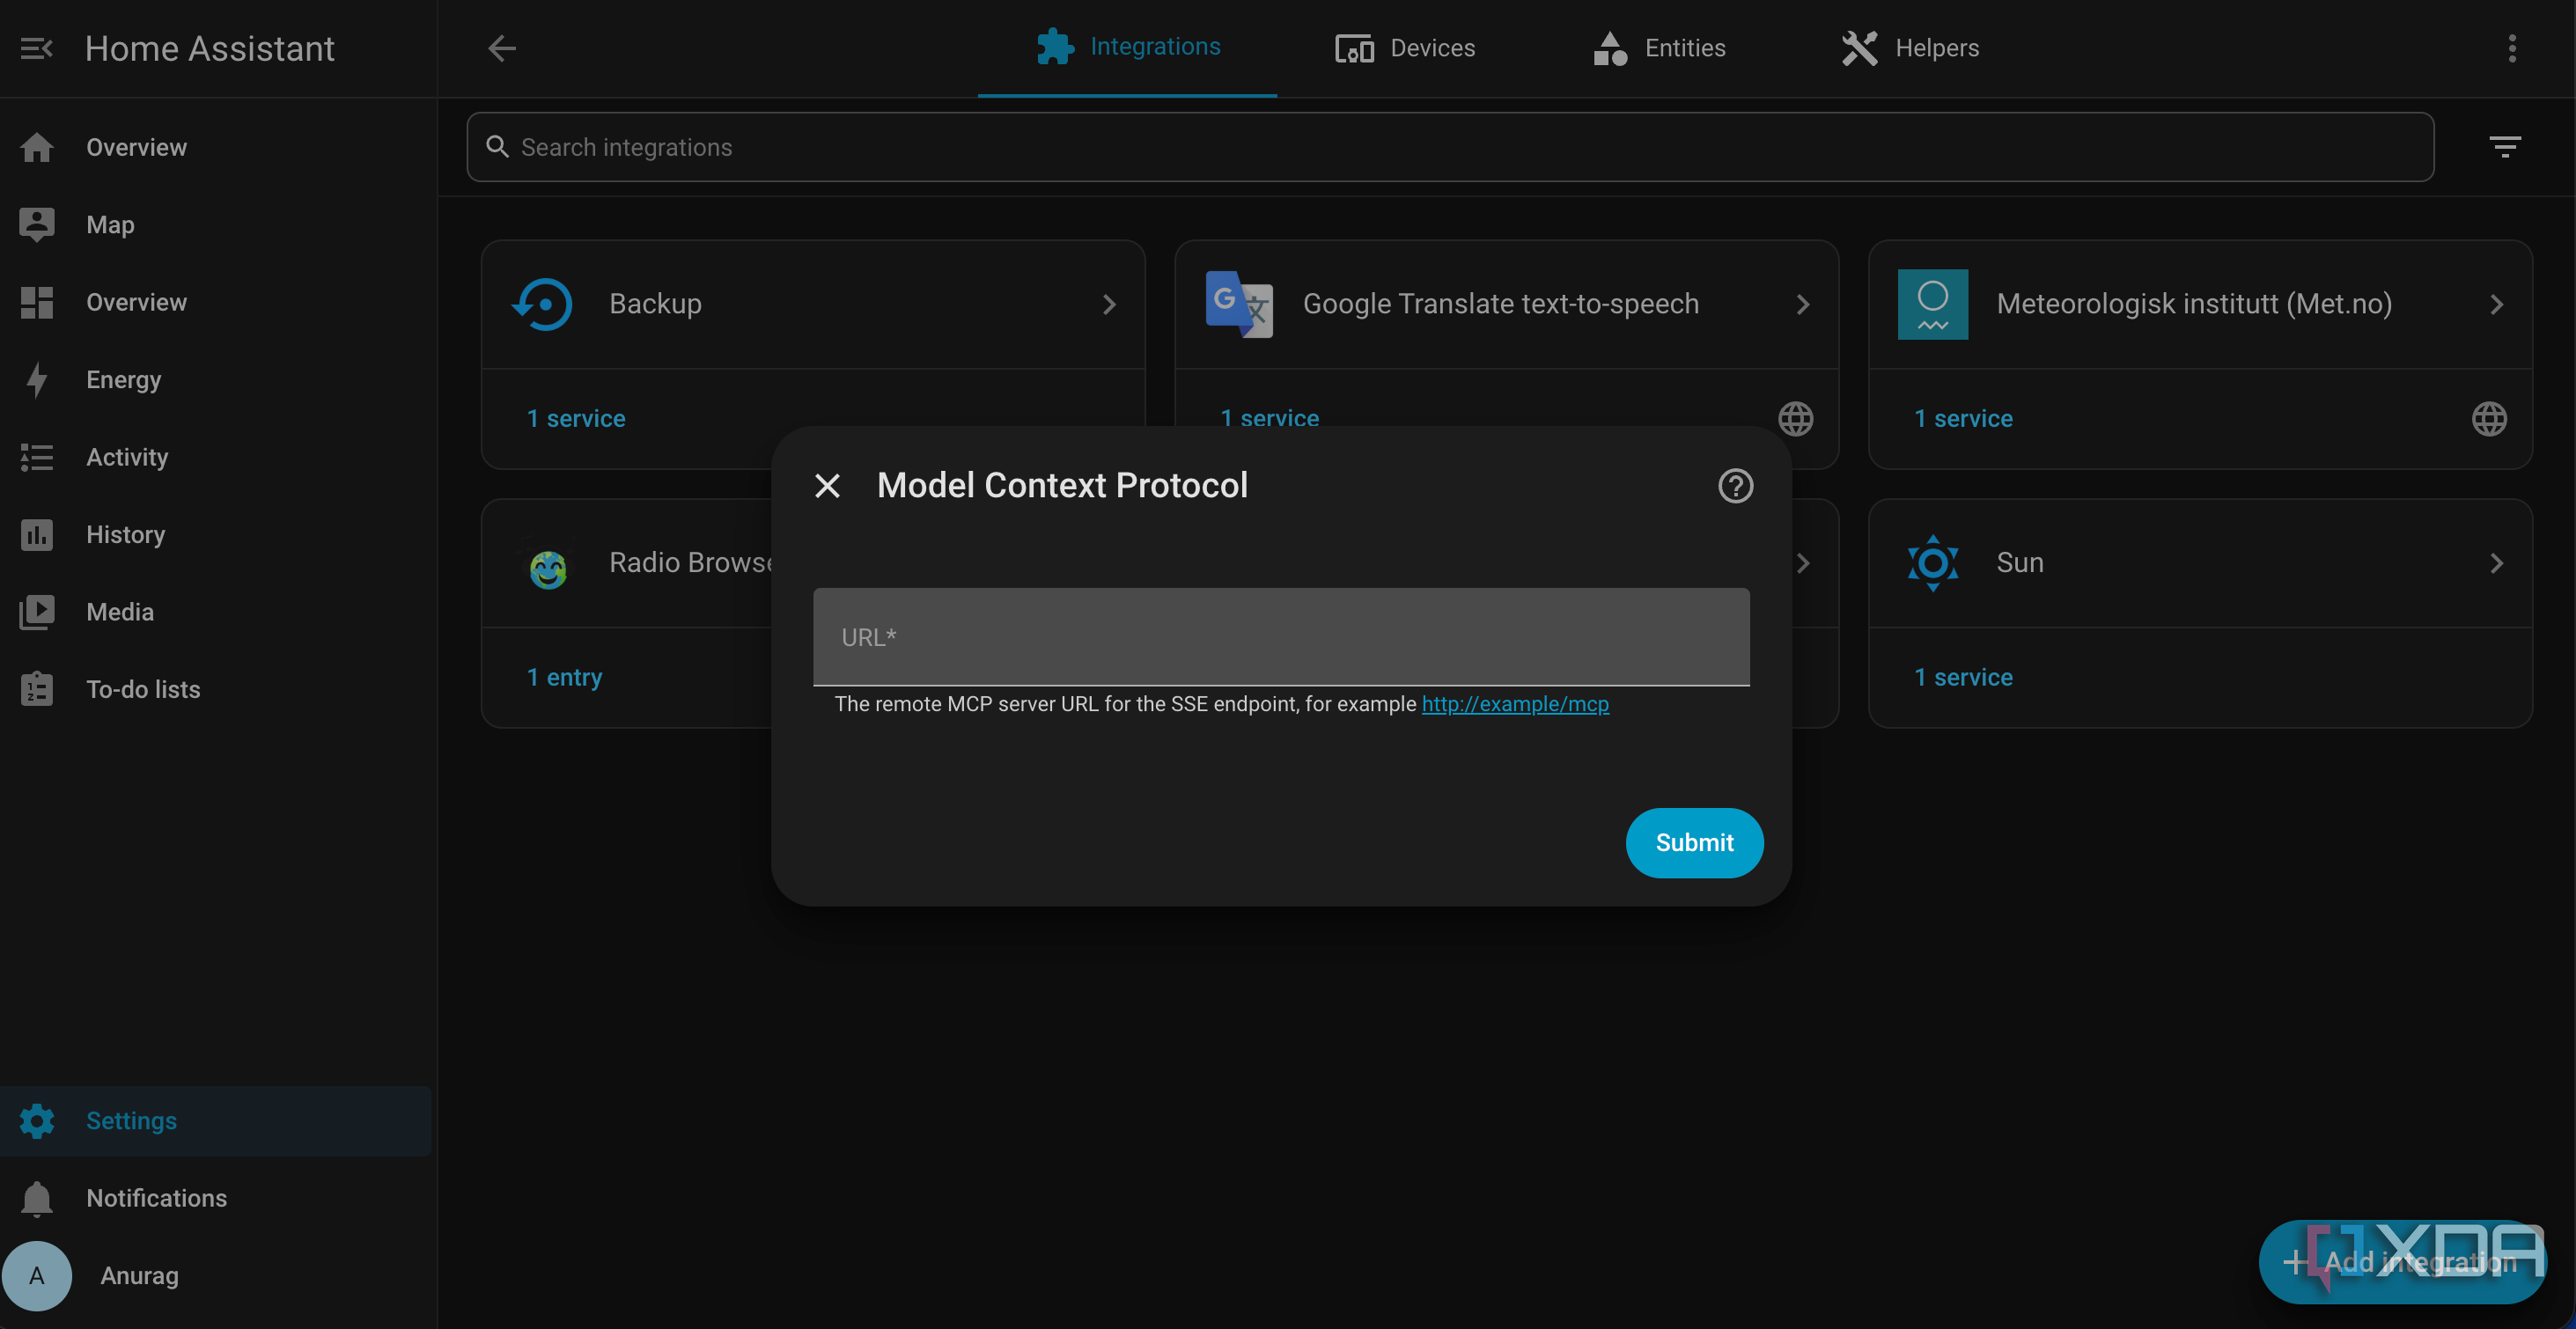
Task: Open the 1 service link under Backup
Action: pos(576,418)
